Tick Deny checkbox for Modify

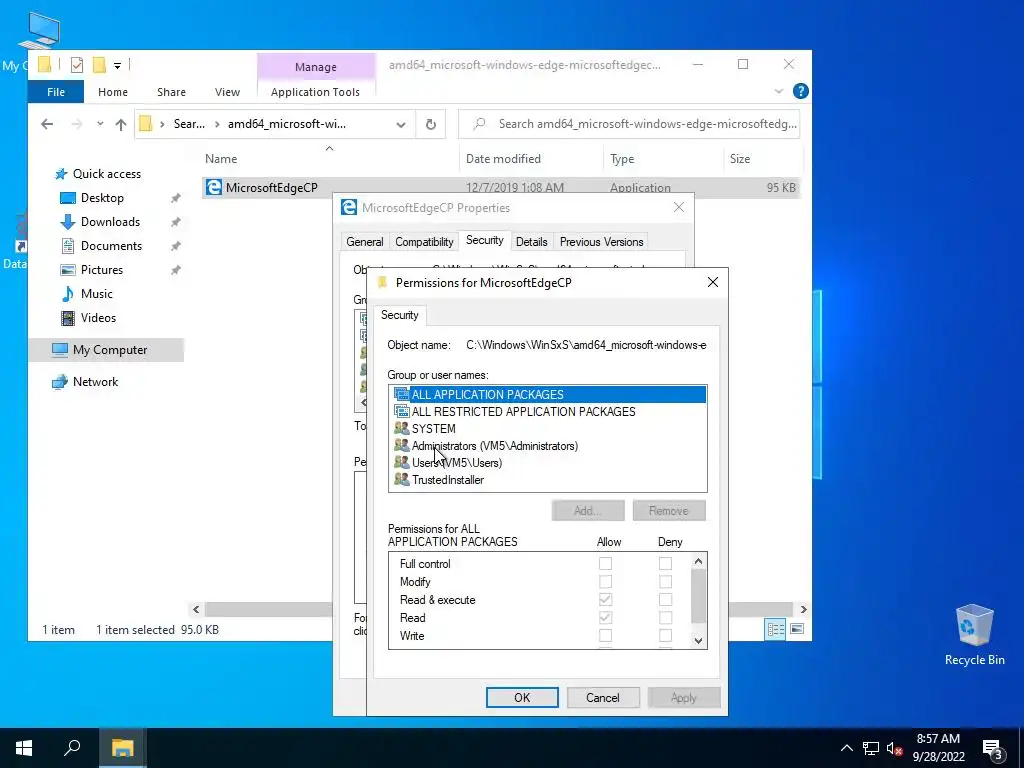(x=665, y=581)
